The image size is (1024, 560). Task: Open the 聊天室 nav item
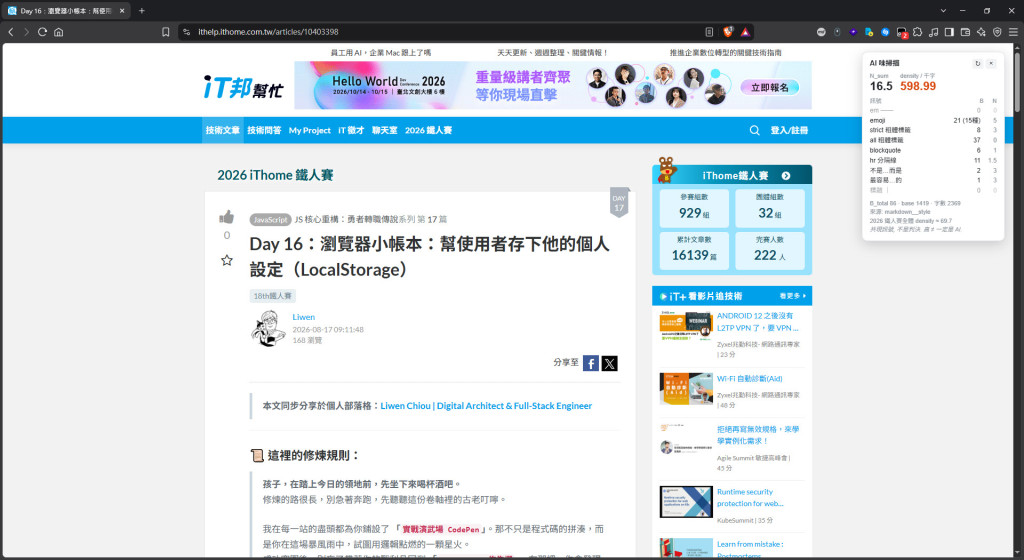coord(385,130)
